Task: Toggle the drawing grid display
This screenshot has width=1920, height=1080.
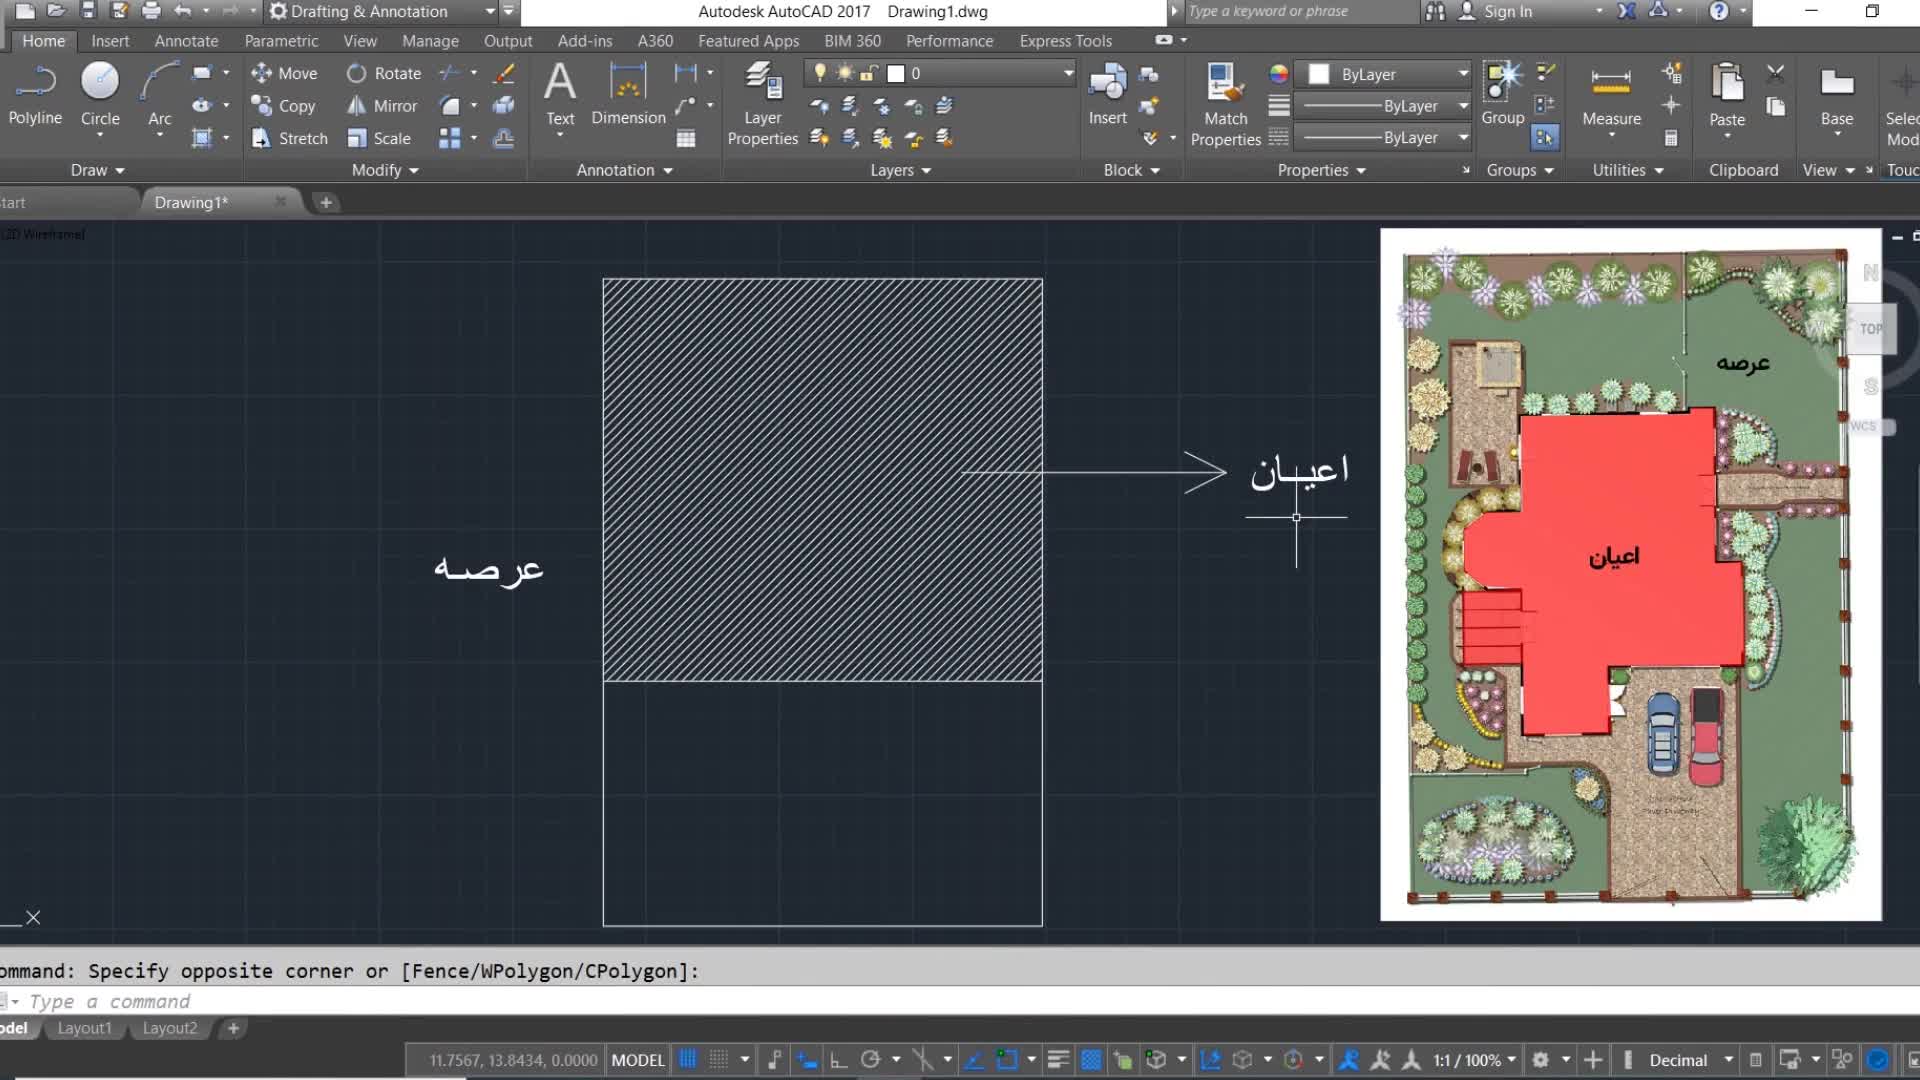Action: click(688, 1060)
